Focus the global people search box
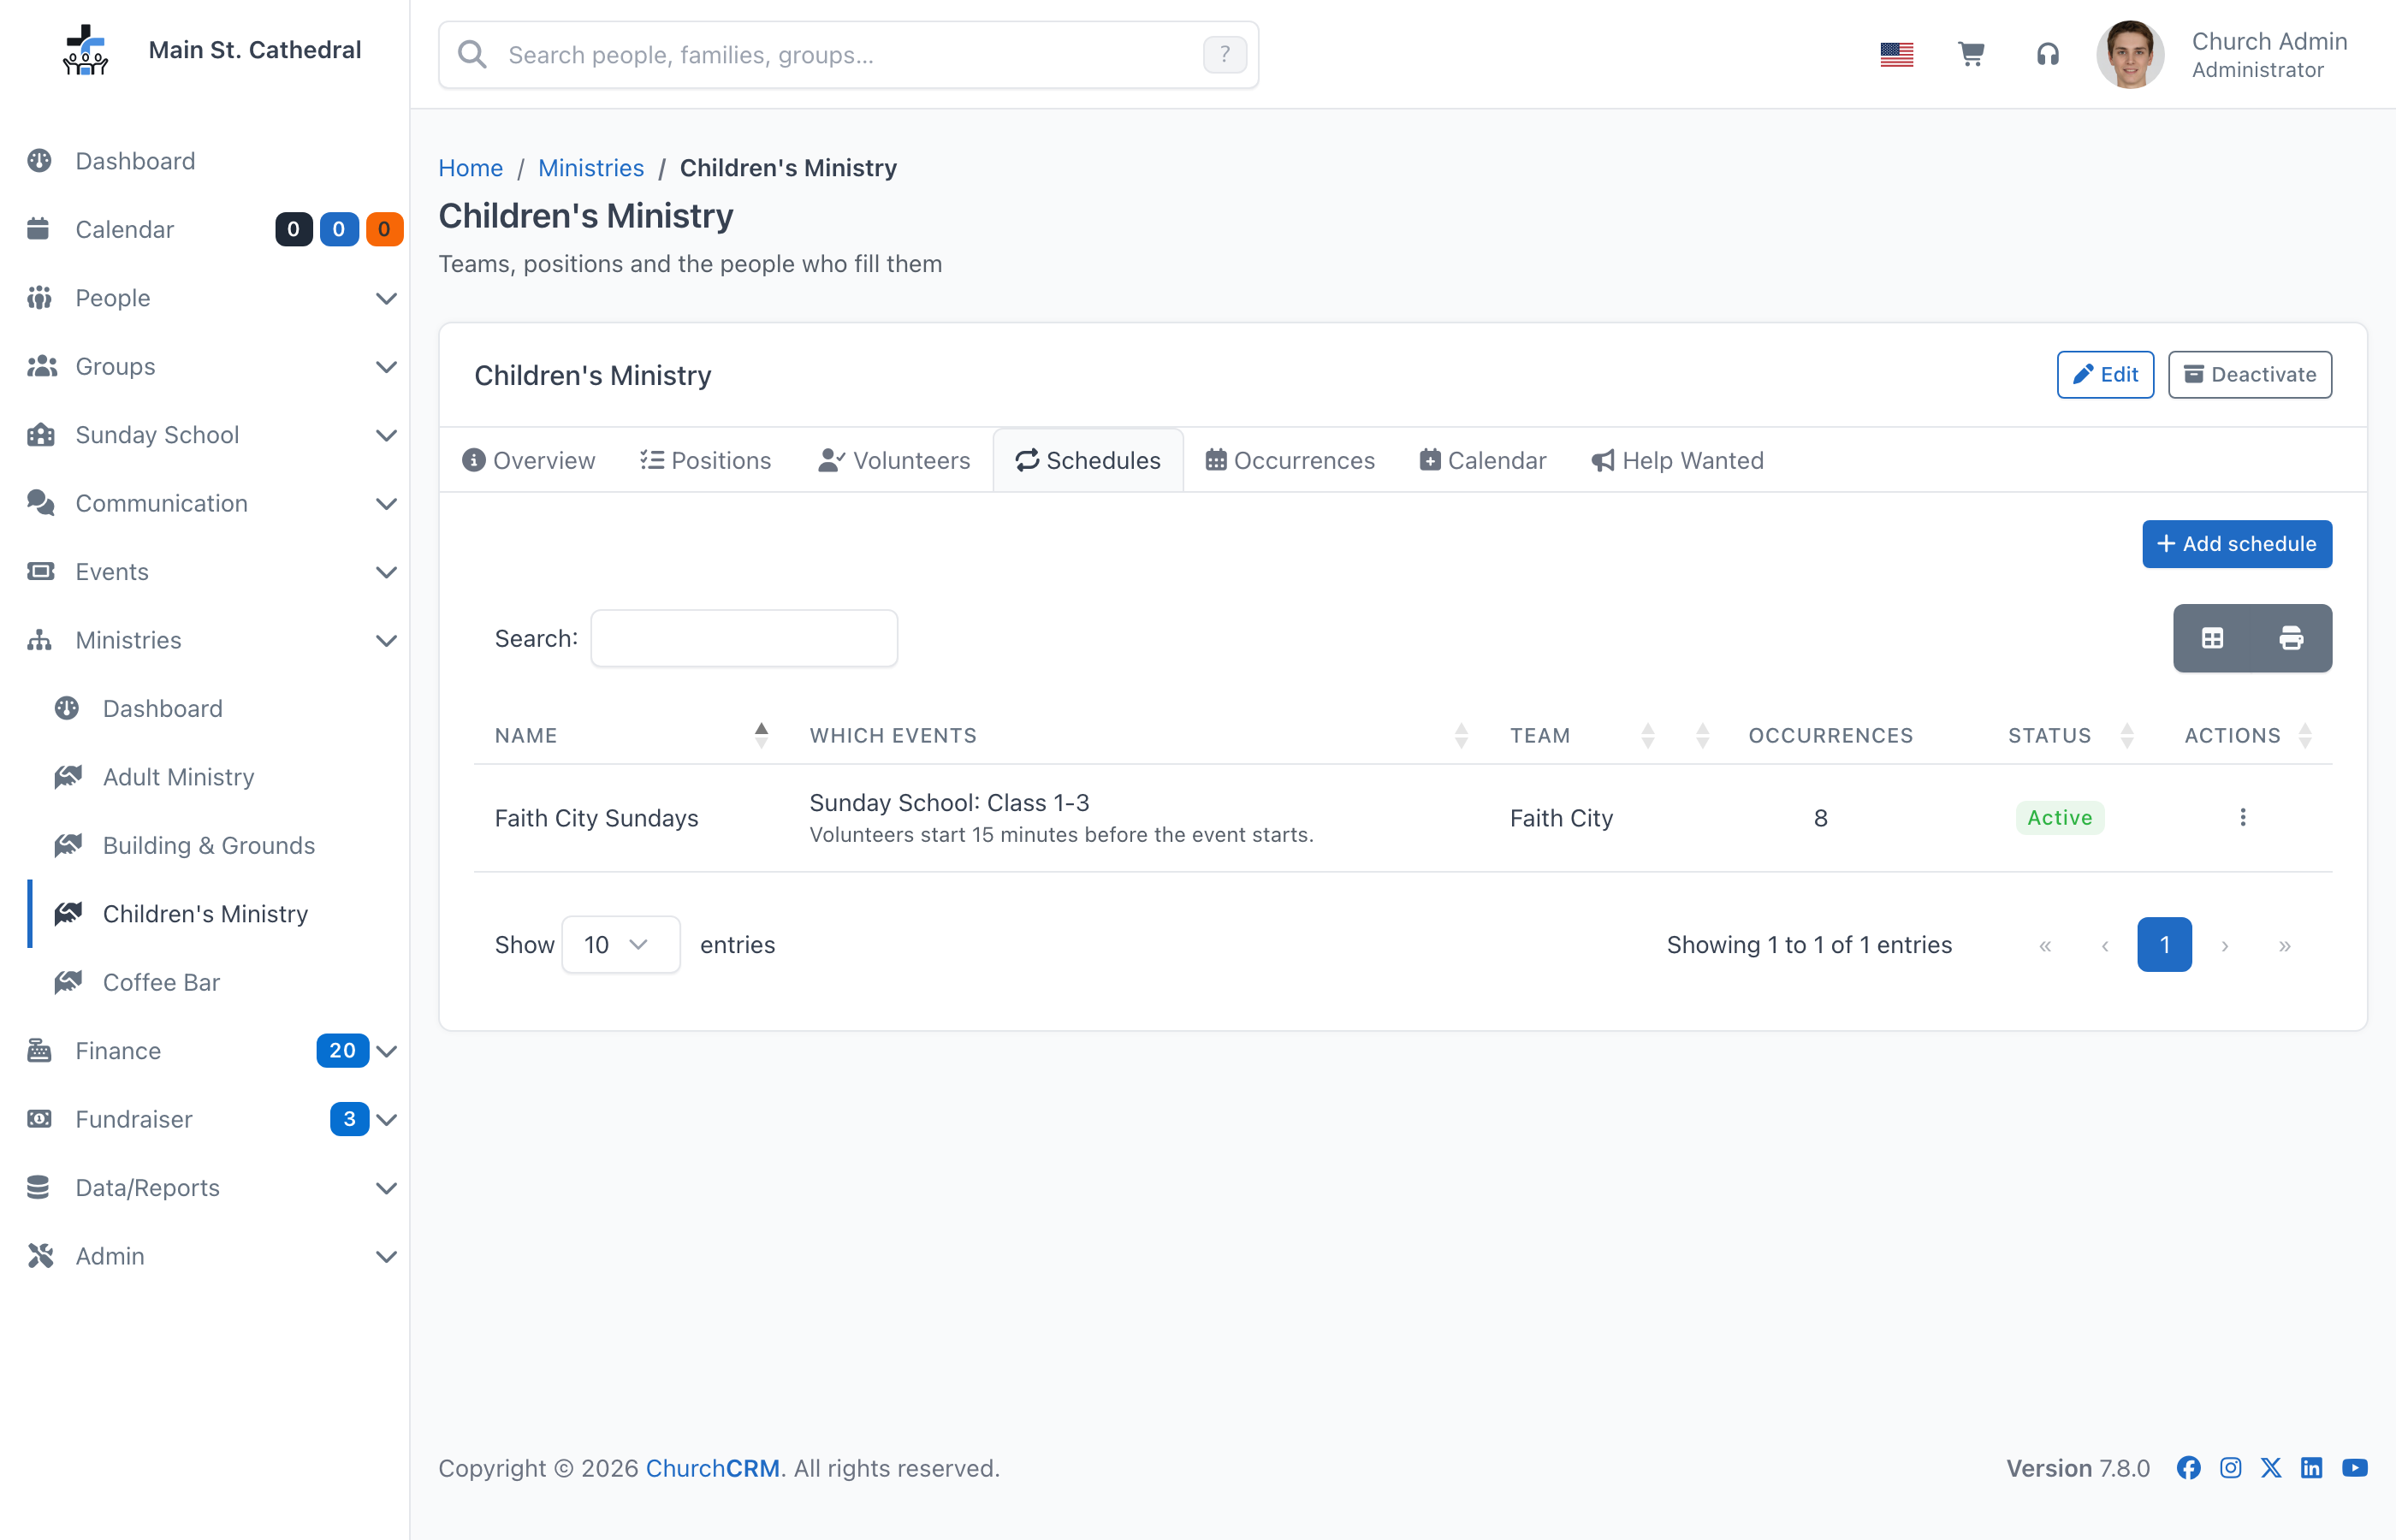Image resolution: width=2396 pixels, height=1540 pixels. point(848,55)
